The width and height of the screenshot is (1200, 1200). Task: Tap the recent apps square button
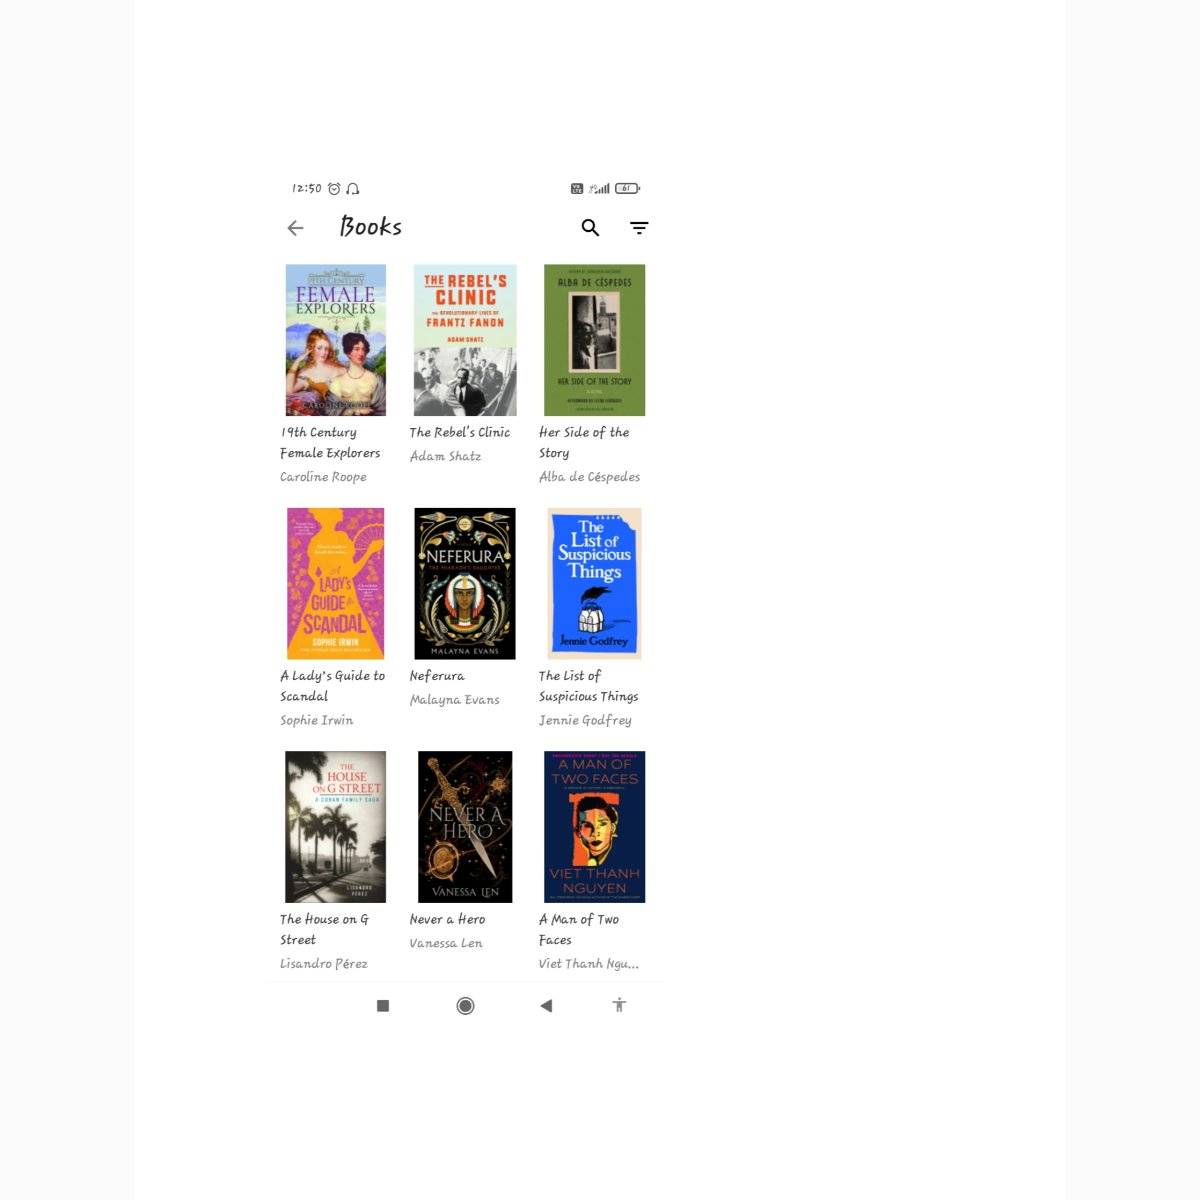tap(382, 1006)
